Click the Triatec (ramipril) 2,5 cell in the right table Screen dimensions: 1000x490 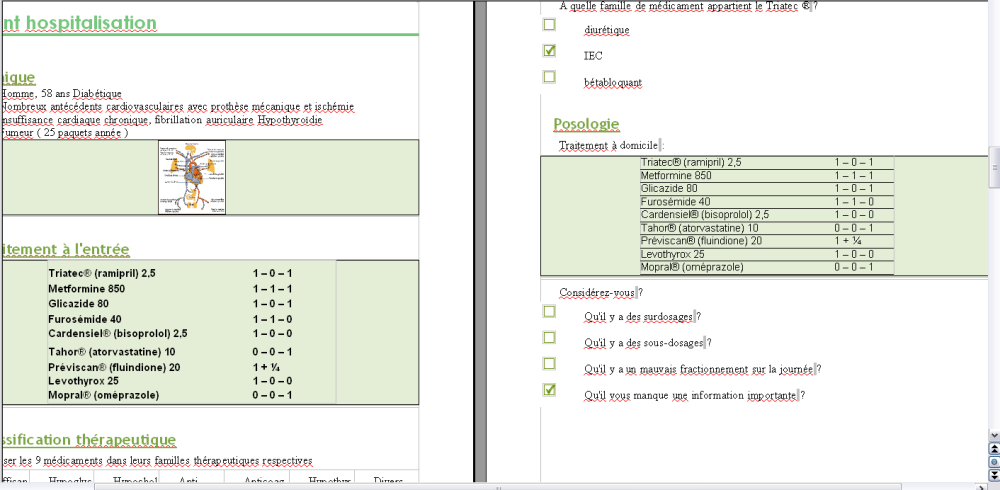[x=691, y=162]
